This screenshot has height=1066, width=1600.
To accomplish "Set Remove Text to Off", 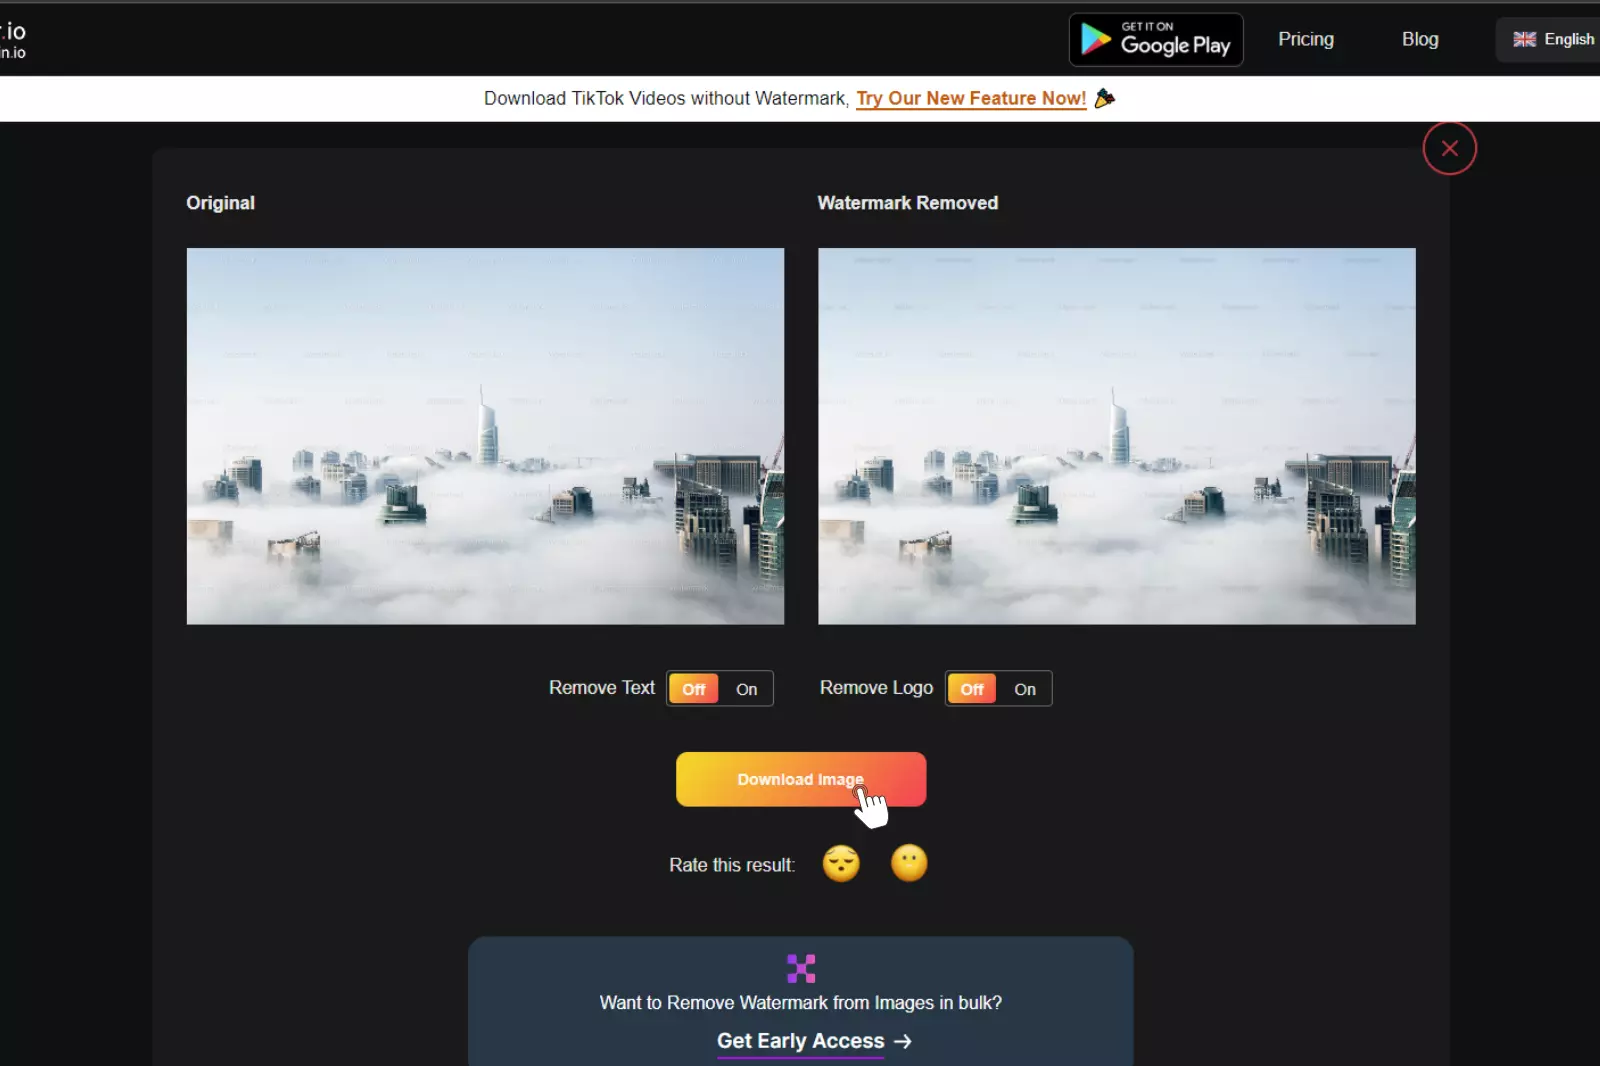I will 694,689.
